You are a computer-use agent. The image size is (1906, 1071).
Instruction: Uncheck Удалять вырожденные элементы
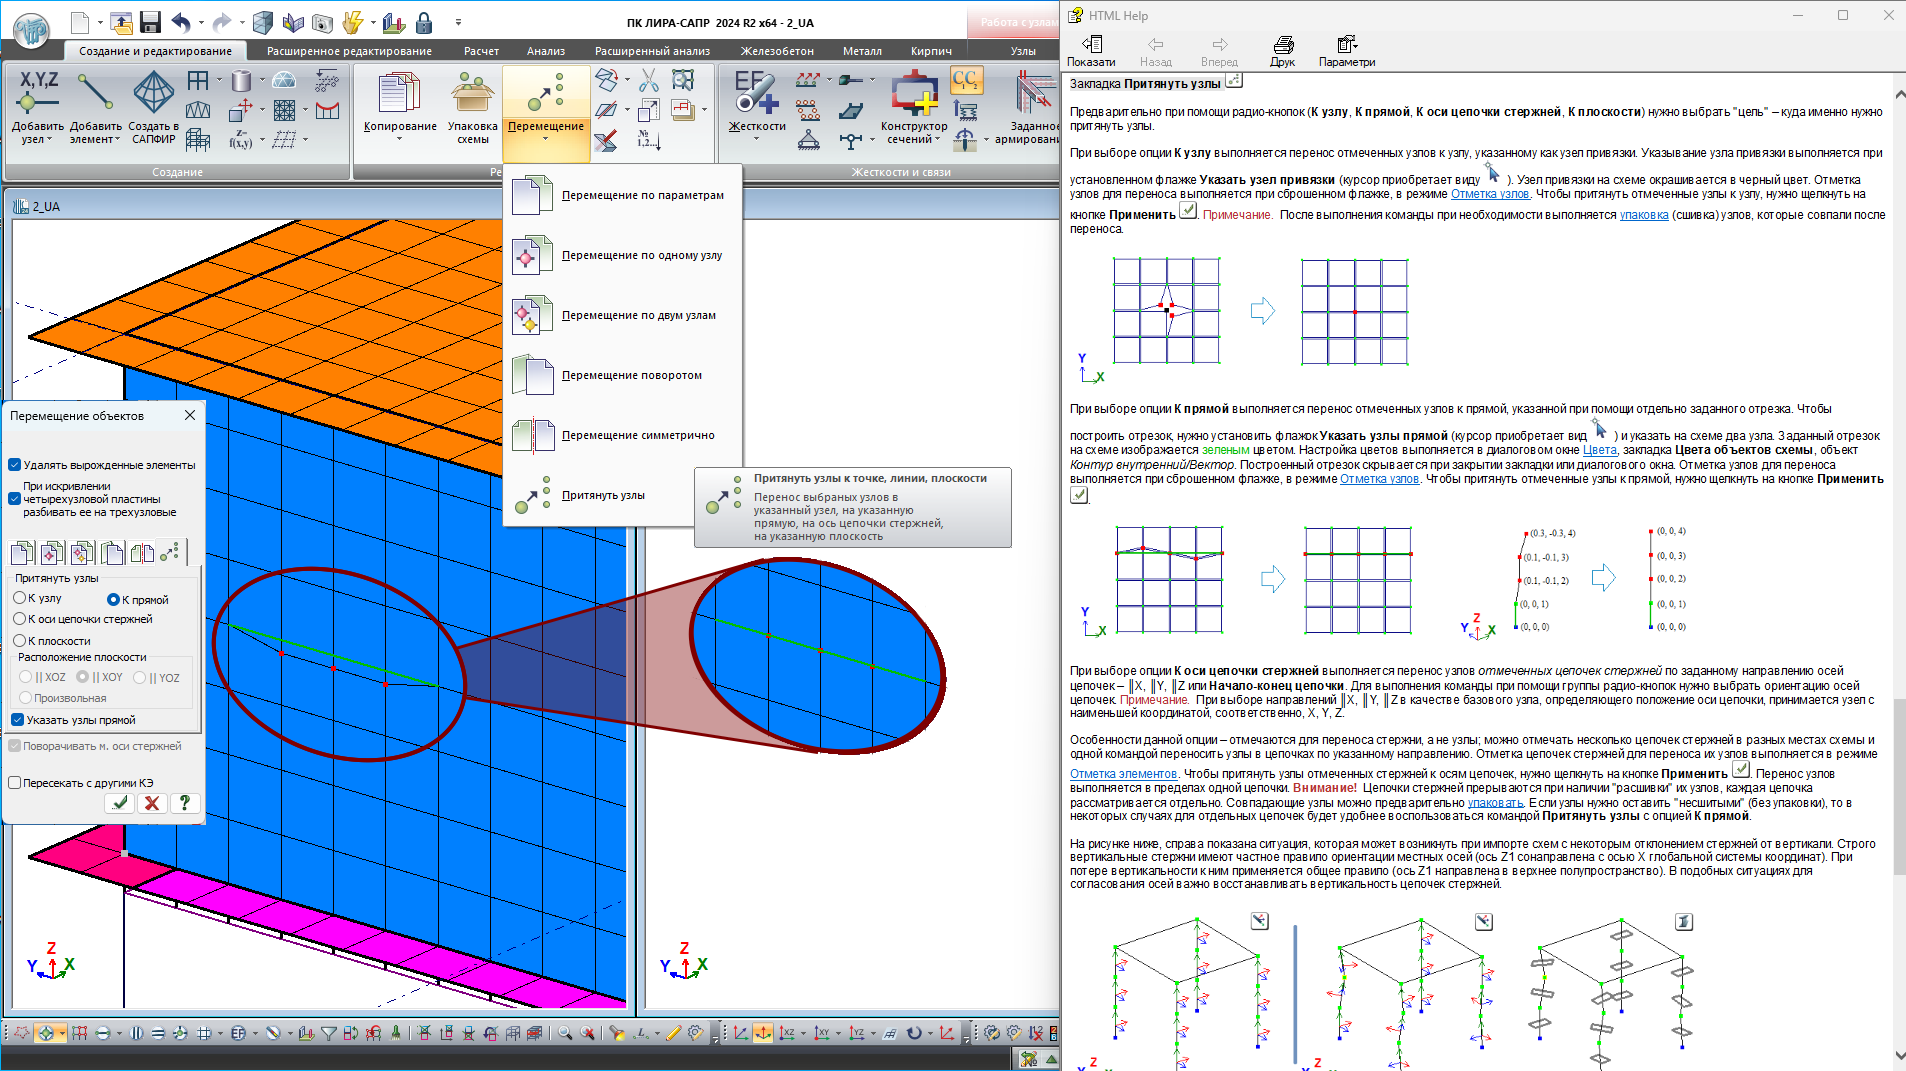pos(15,465)
